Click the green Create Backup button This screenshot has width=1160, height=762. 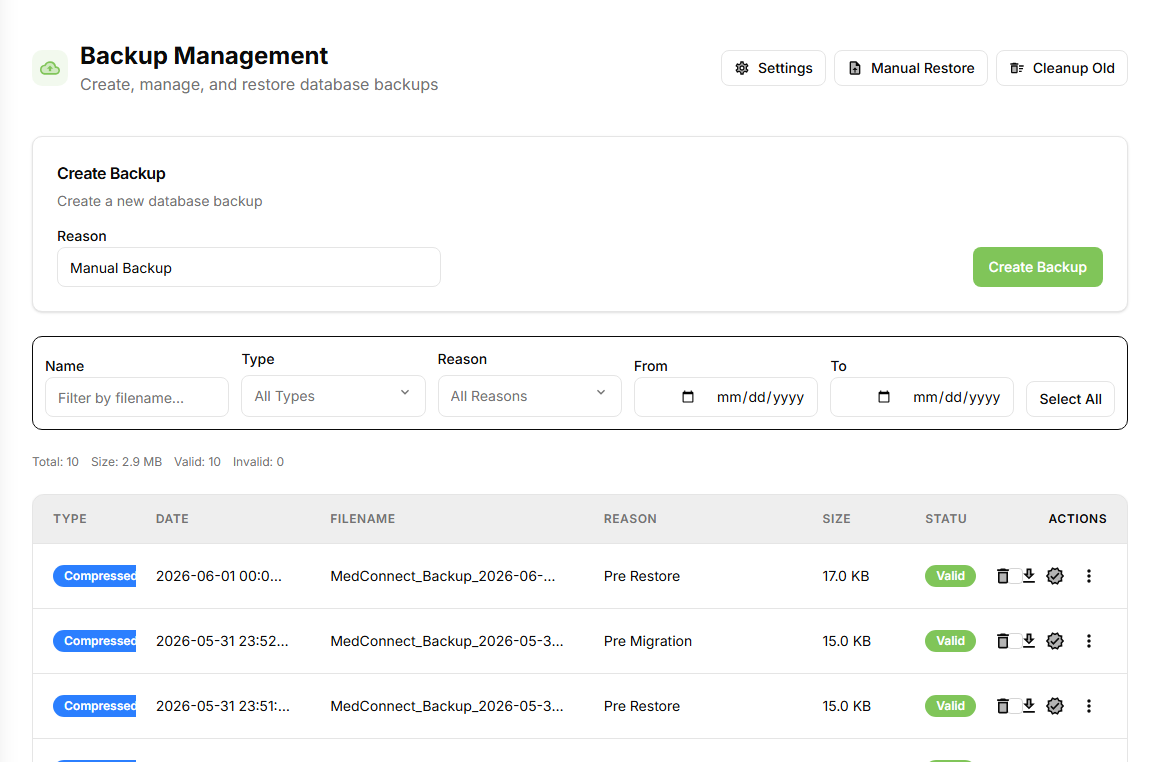pos(1037,267)
